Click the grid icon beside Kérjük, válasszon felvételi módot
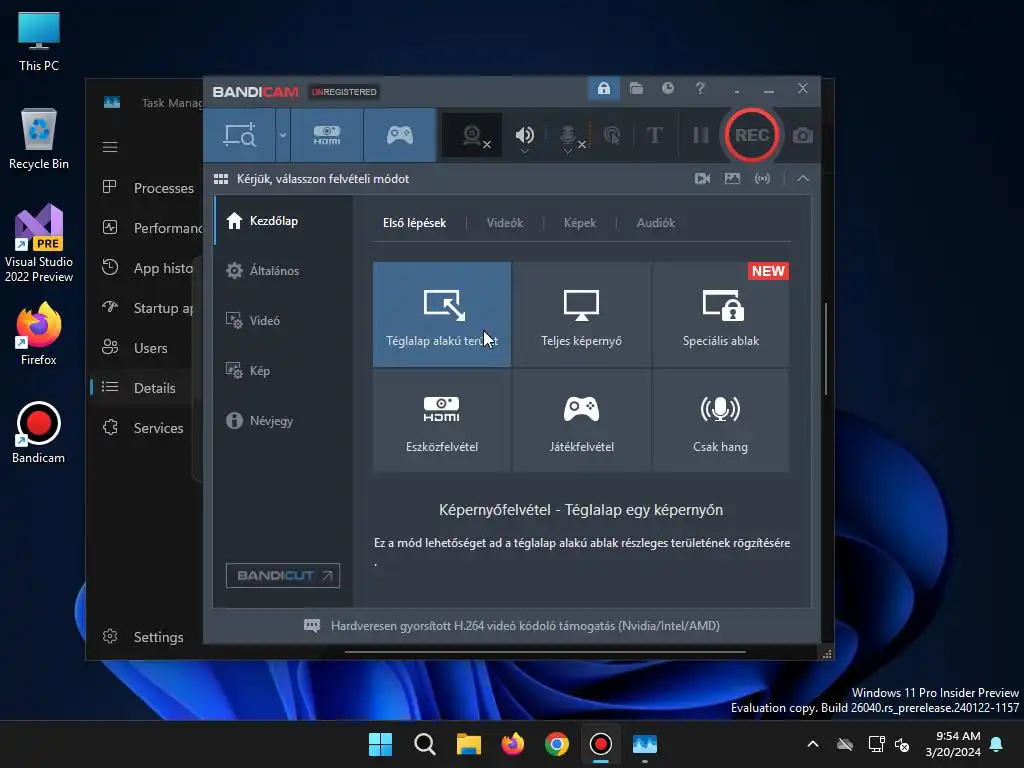Image resolution: width=1024 pixels, height=768 pixels. tap(221, 179)
